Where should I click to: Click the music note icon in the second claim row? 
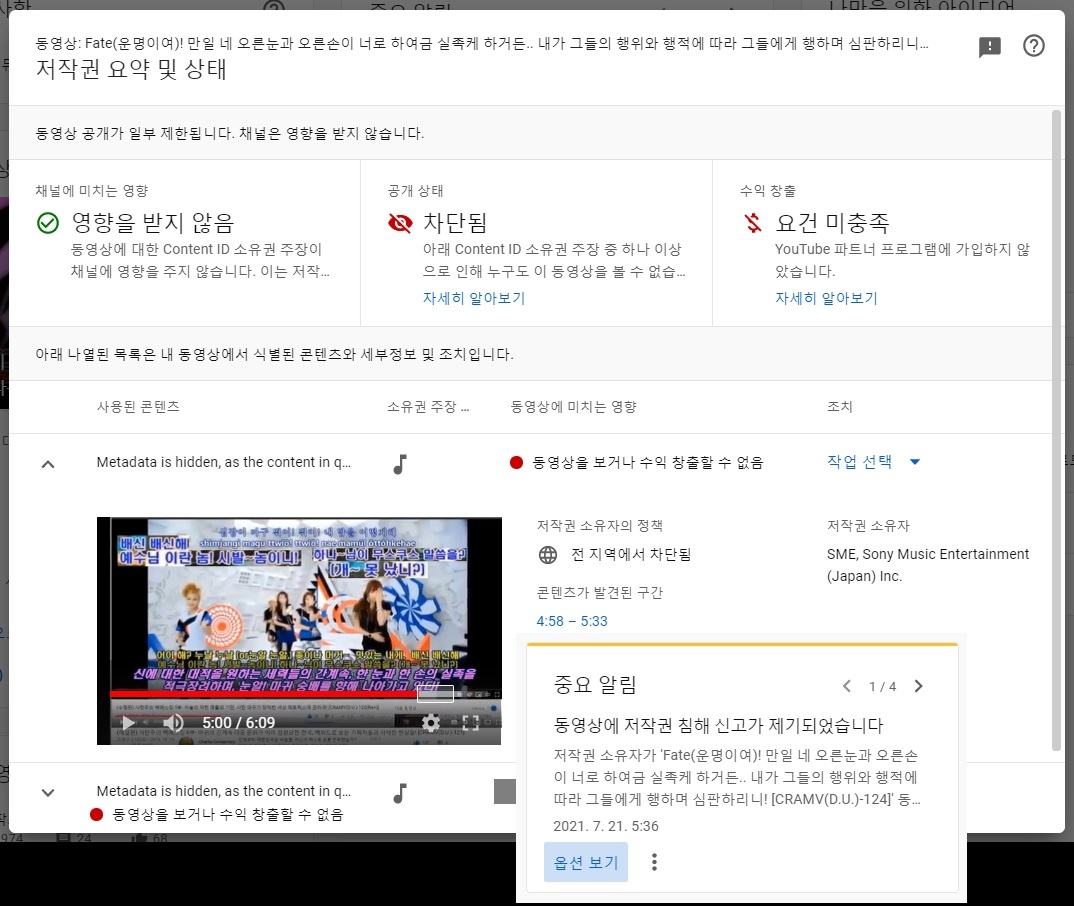pos(400,792)
